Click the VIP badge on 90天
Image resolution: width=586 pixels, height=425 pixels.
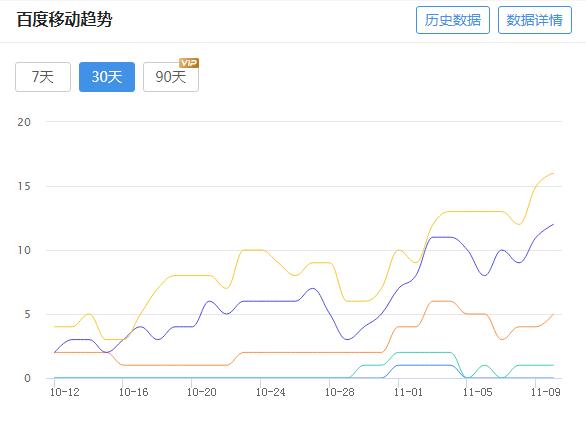(x=189, y=63)
